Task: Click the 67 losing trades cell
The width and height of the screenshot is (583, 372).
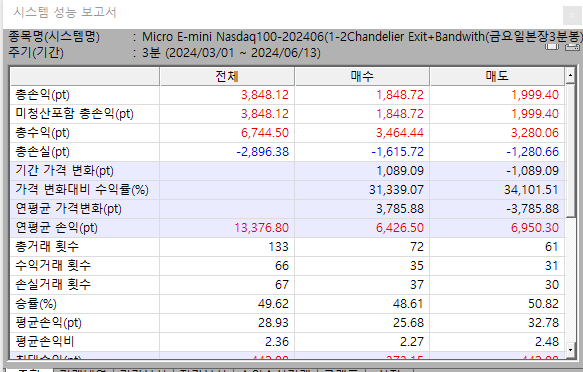Action: (x=282, y=284)
